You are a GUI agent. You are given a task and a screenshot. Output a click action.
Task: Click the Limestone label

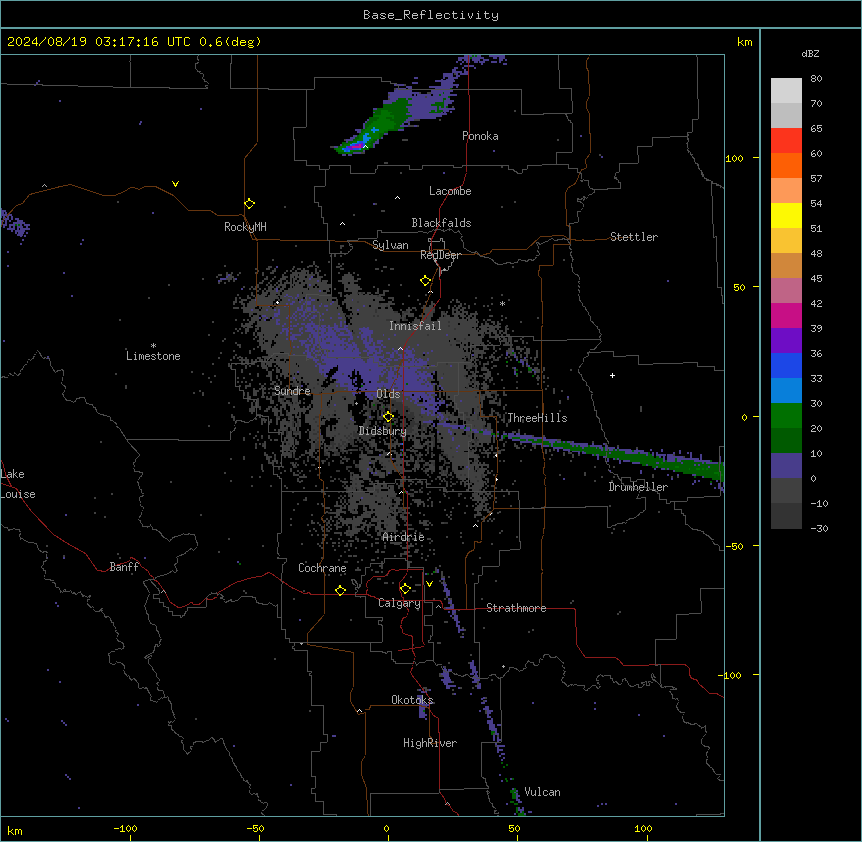[x=153, y=356]
